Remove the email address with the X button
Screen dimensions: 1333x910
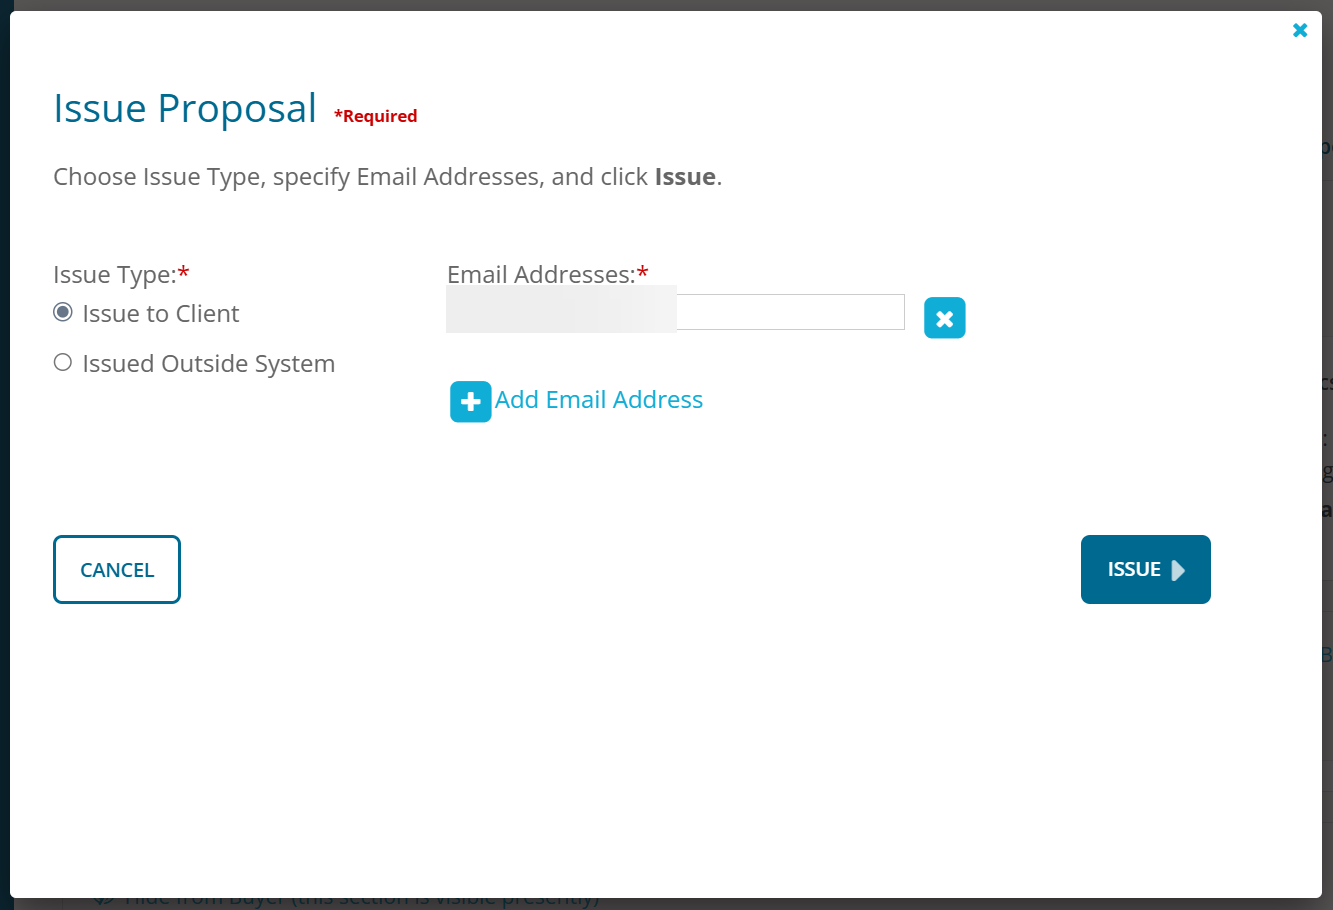point(944,318)
